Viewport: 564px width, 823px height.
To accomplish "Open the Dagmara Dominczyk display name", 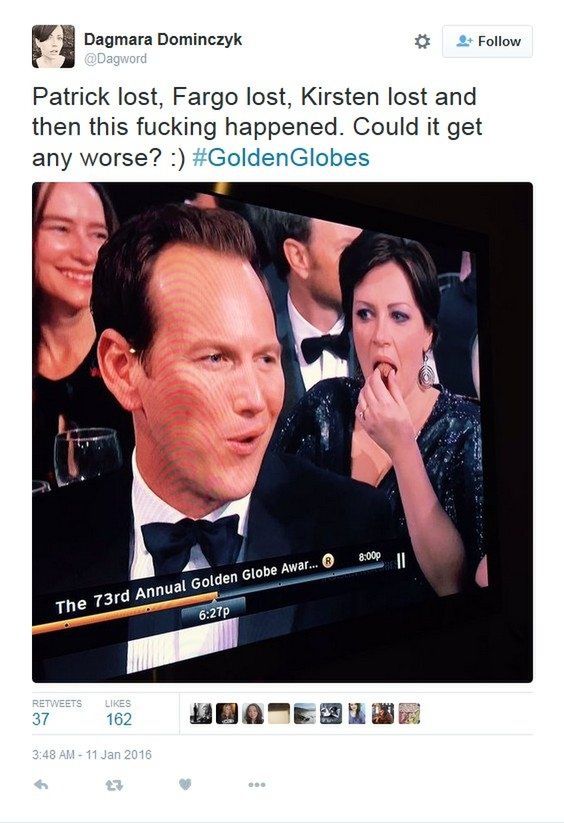I will tap(163, 39).
